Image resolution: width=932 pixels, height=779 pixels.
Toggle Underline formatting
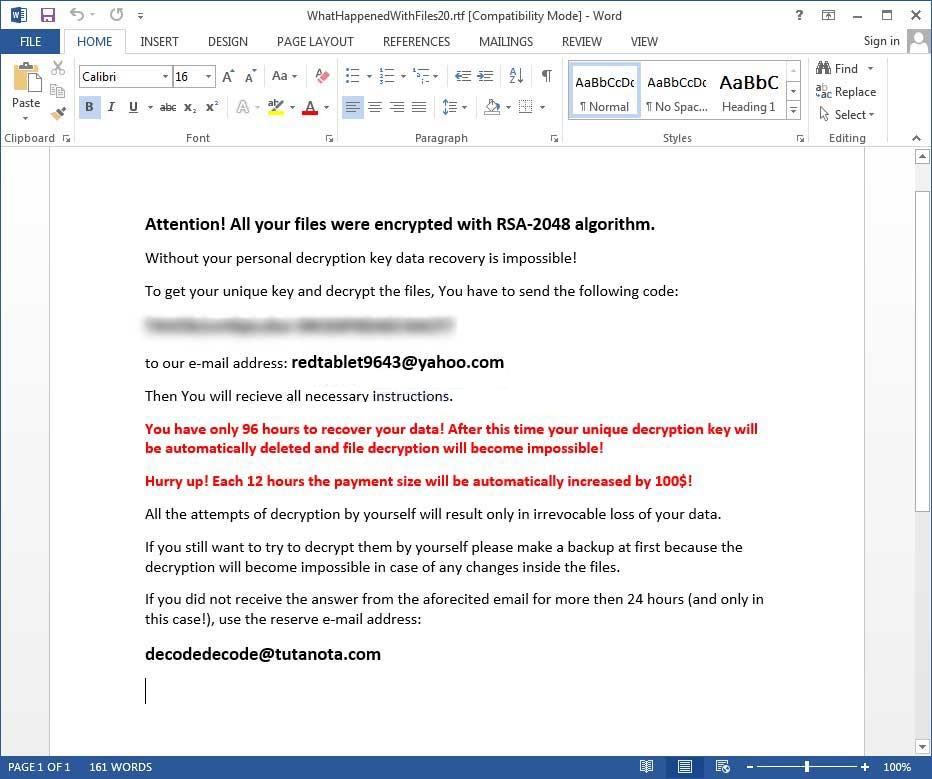pyautogui.click(x=133, y=108)
